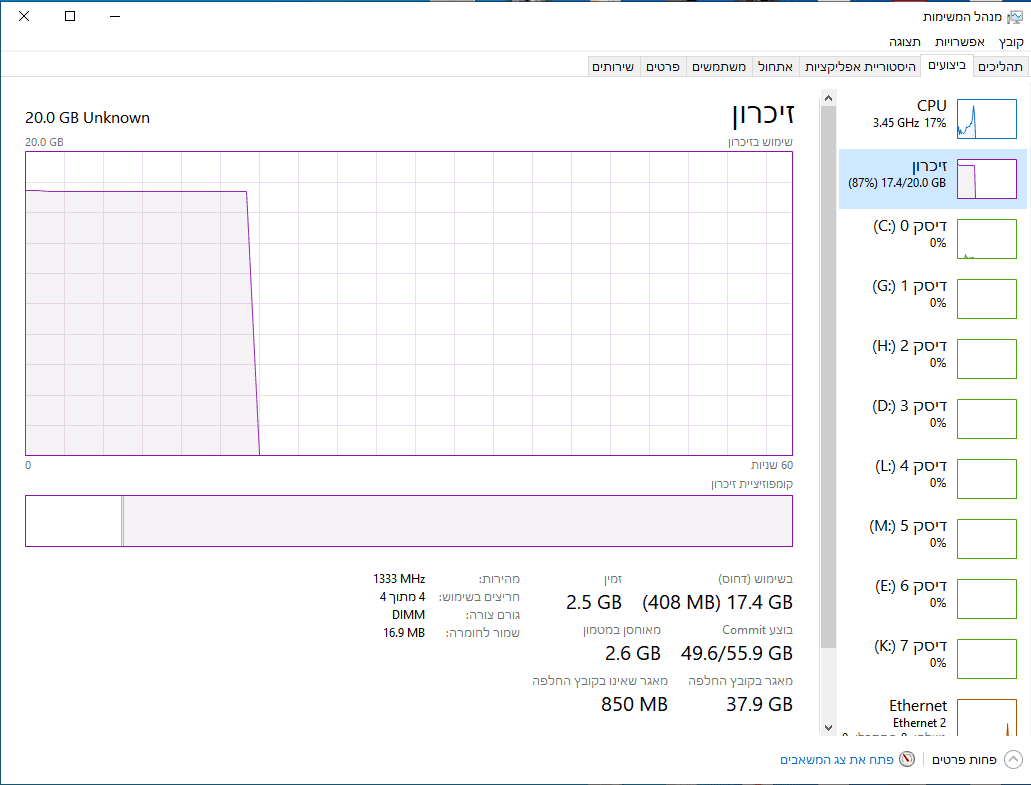Screen dimensions: 1031x785
Task: Click the sidebar scrollbar down arrow
Action: point(828,728)
